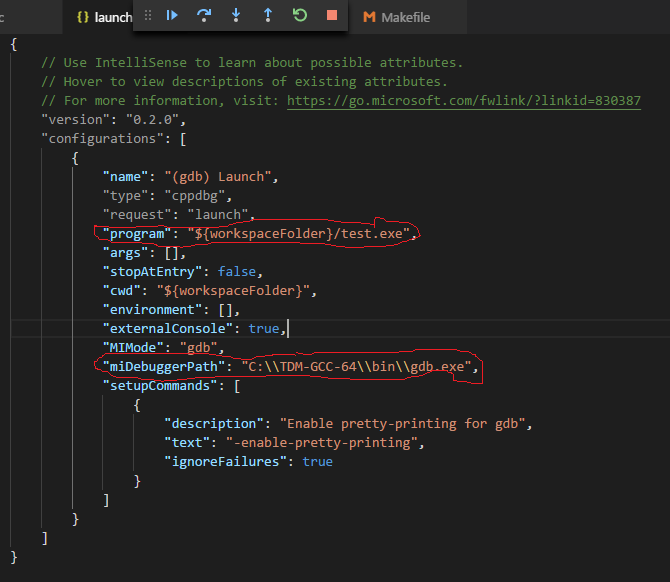The height and width of the screenshot is (582, 670).
Task: Click the cwd "${workspaceFolder}" value
Action: coord(233,291)
